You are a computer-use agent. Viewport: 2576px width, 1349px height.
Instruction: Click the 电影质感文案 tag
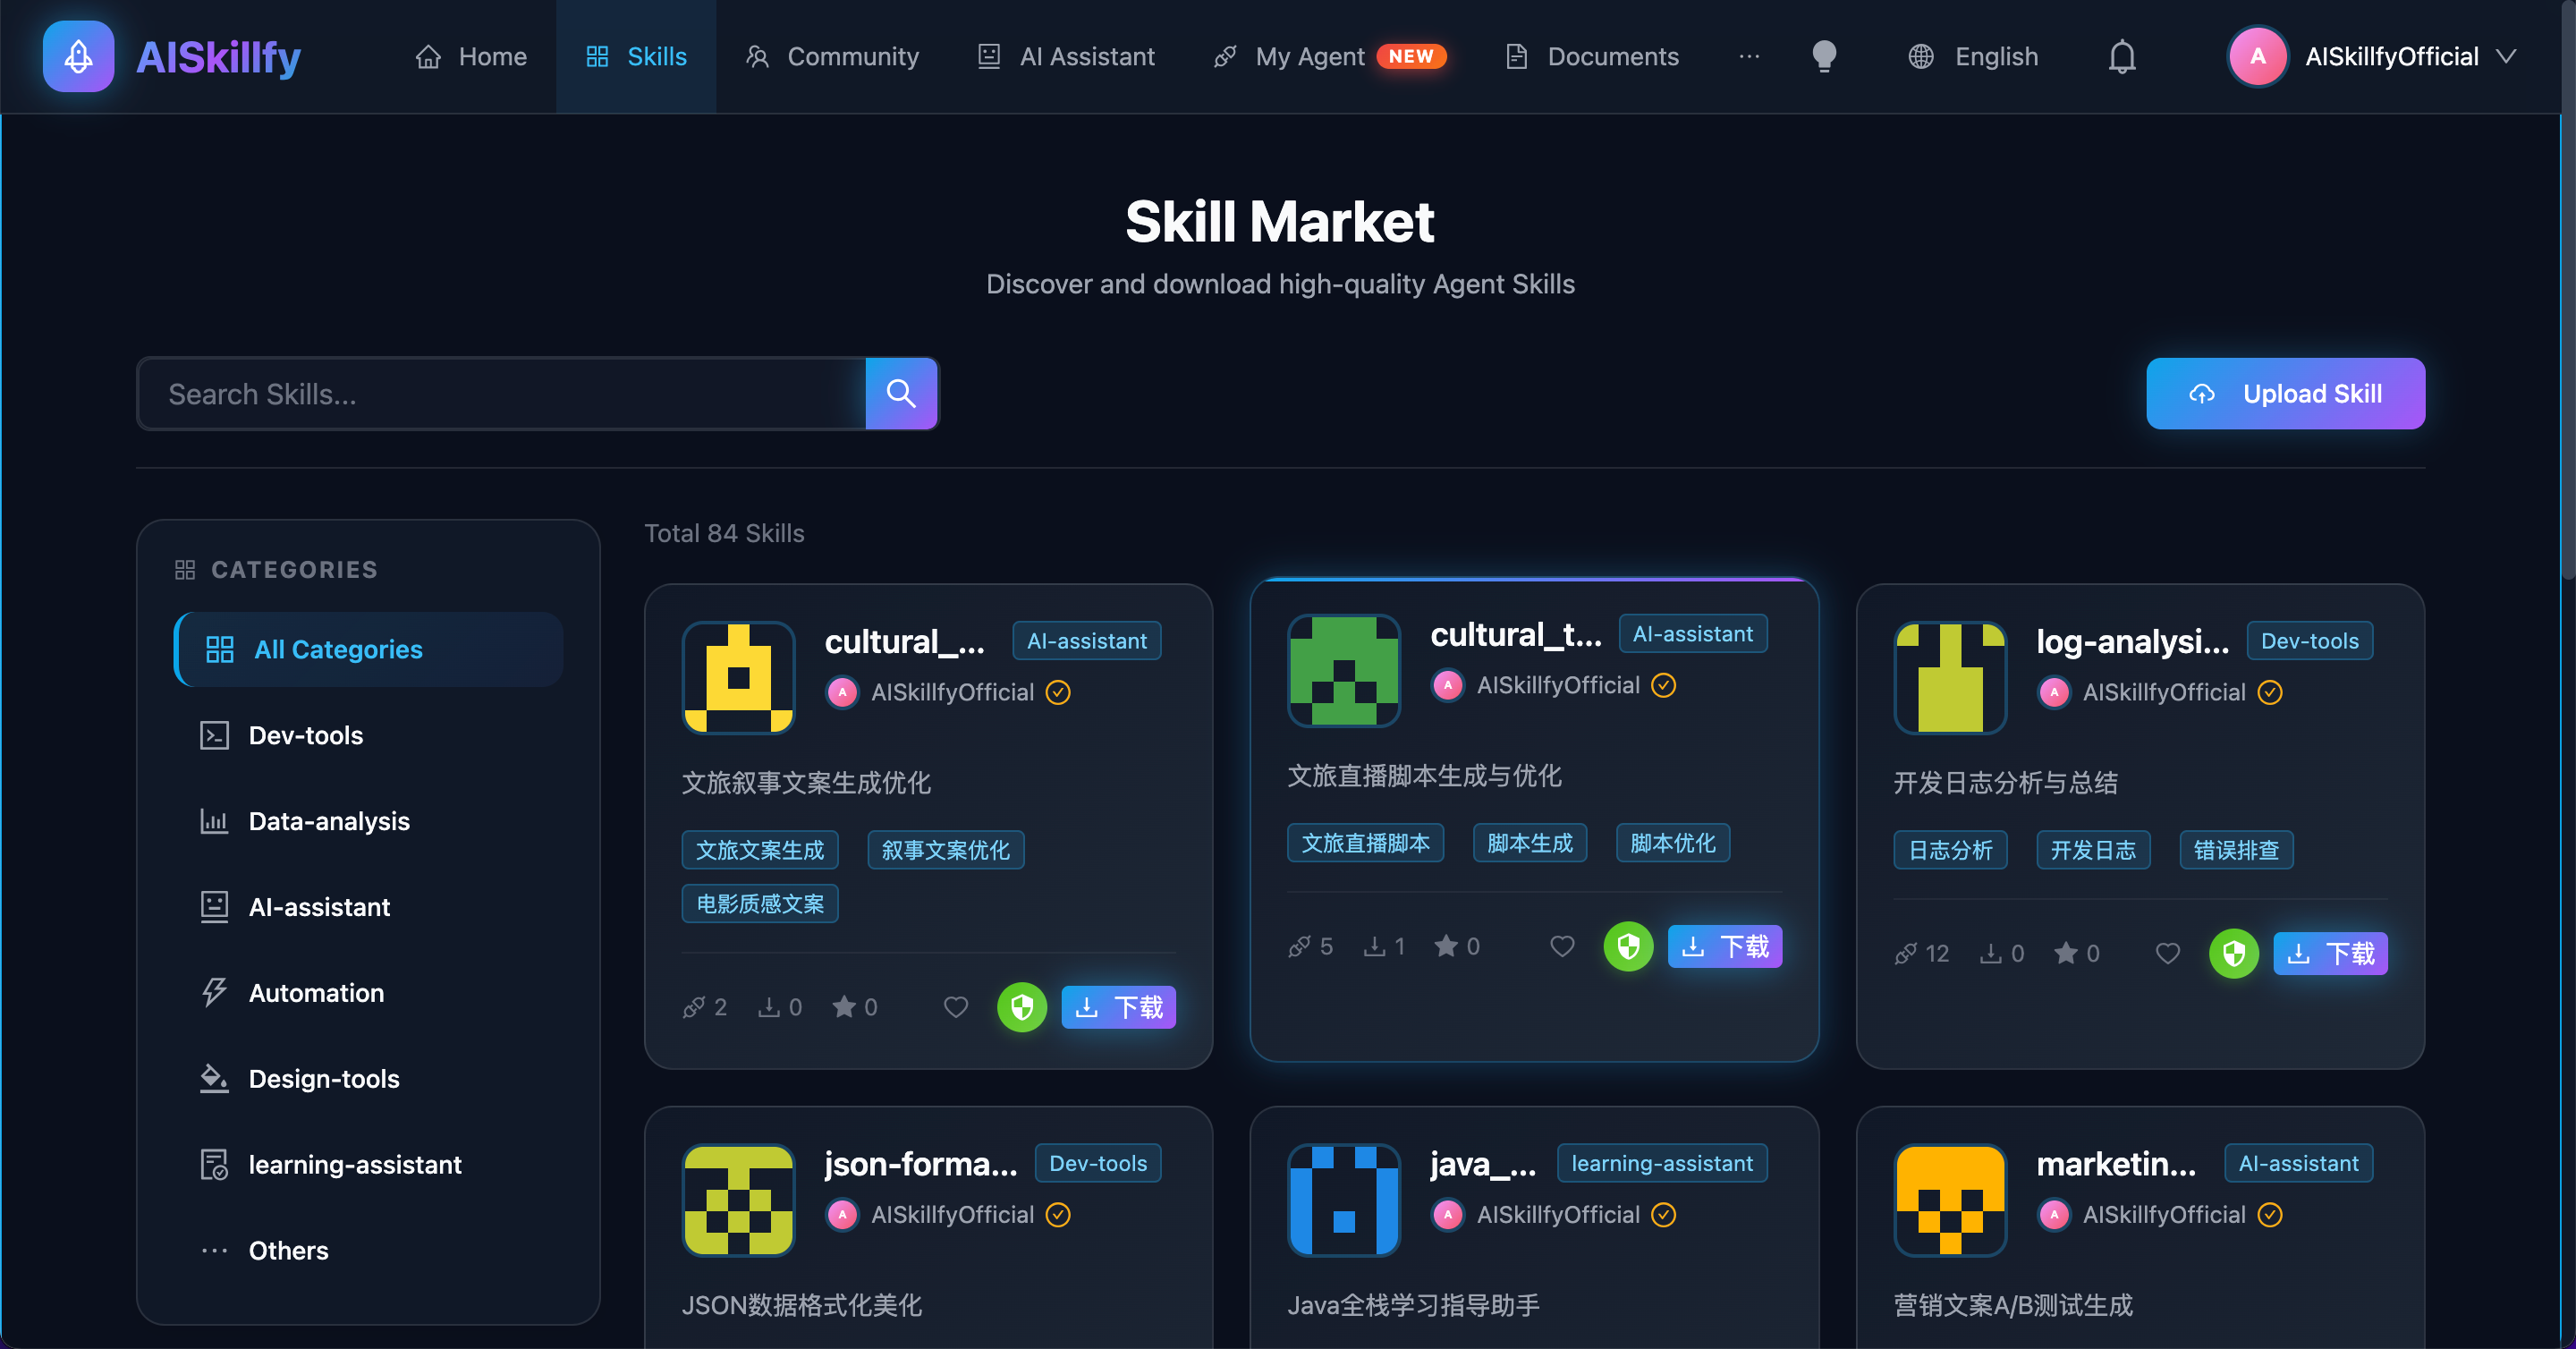[x=760, y=904]
